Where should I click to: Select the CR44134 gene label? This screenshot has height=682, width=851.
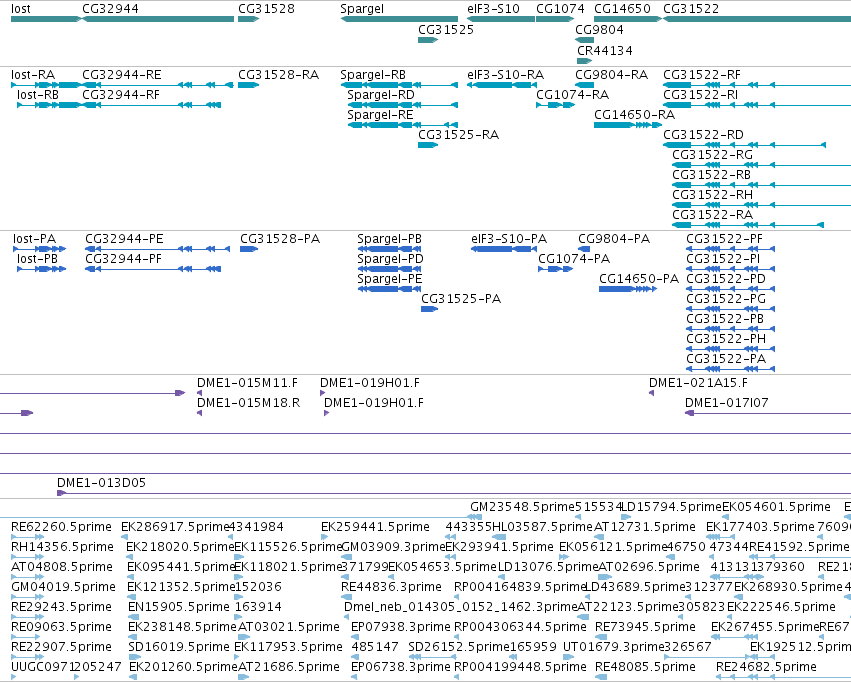(605, 50)
